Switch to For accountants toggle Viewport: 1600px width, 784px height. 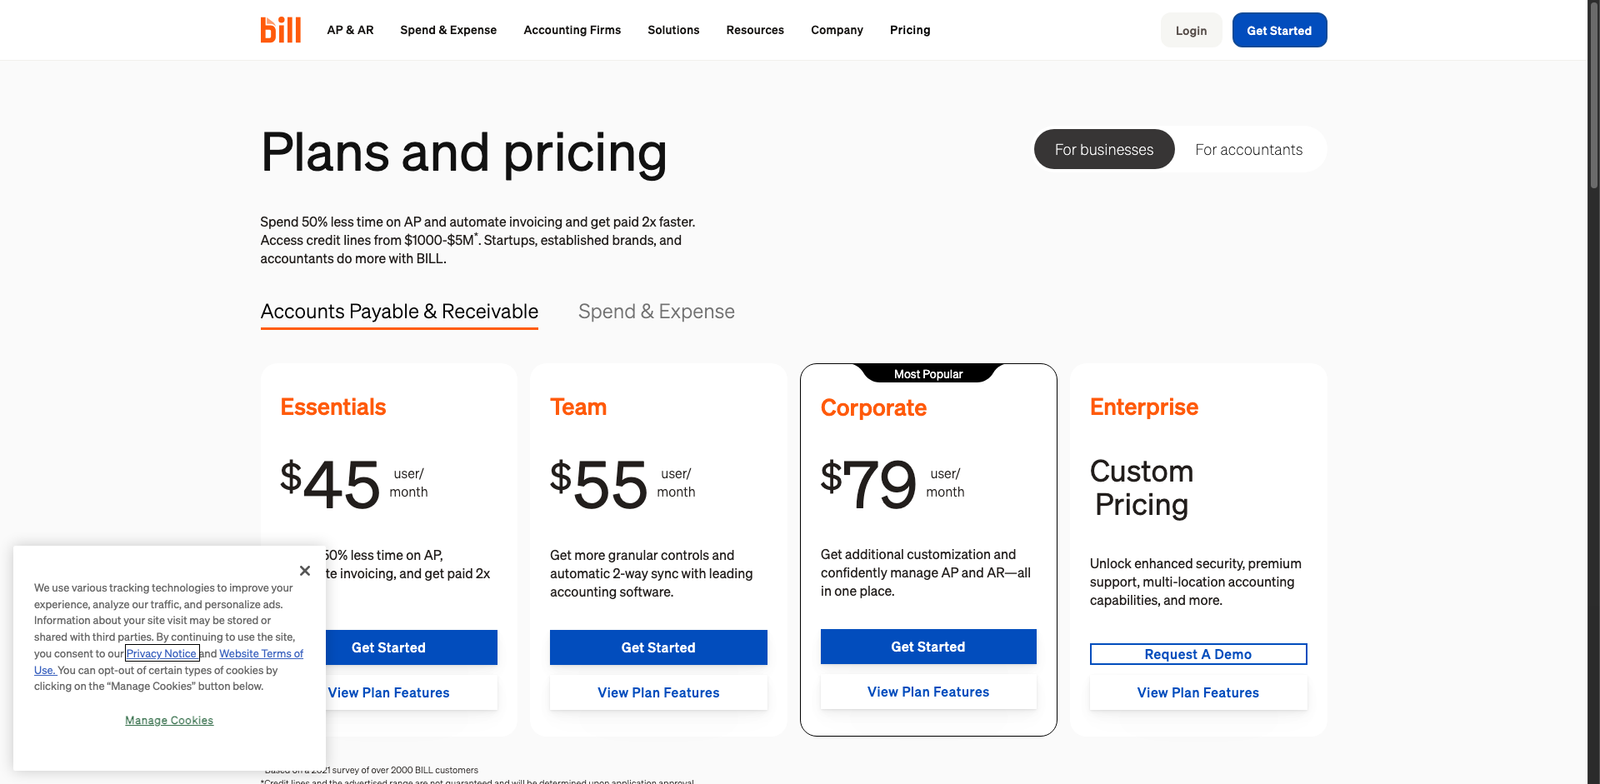tap(1248, 150)
